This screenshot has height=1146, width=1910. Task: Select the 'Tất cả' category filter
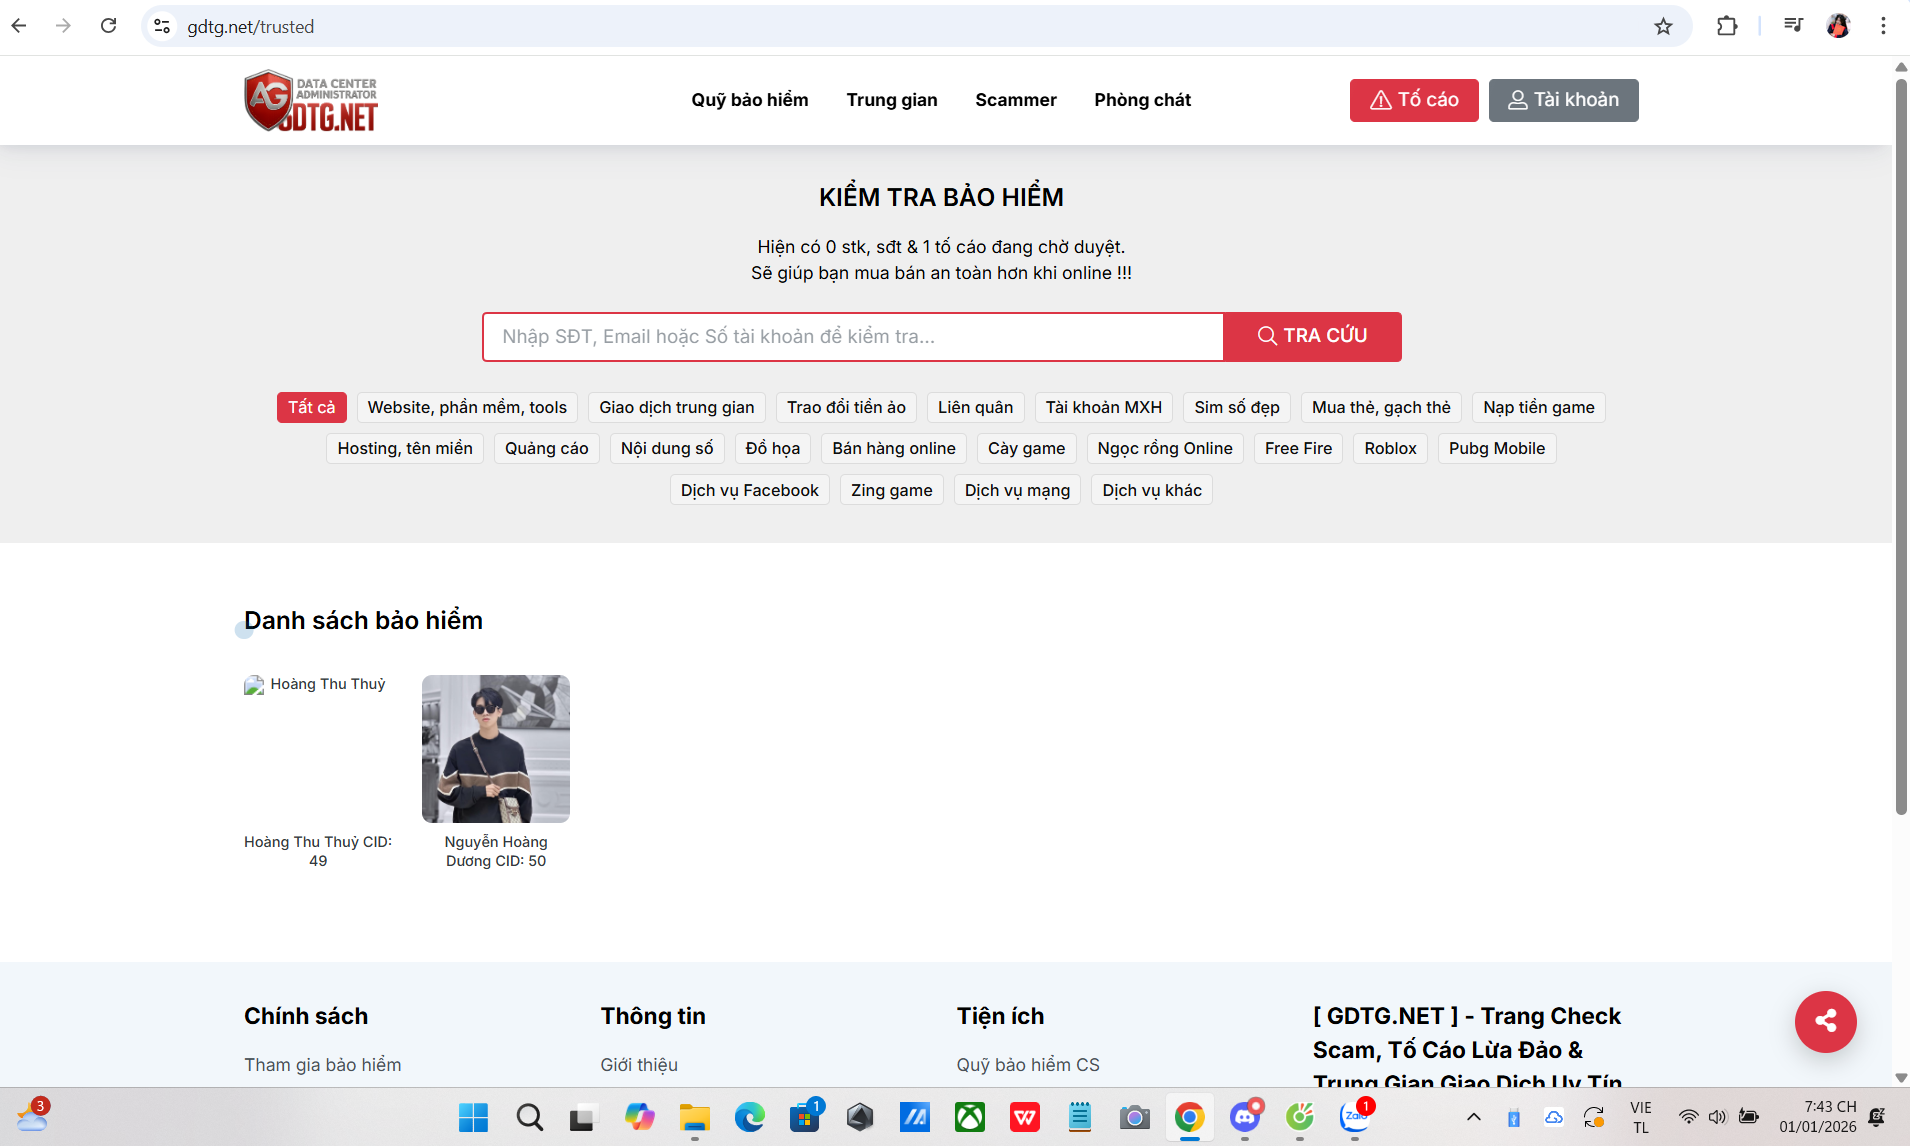coord(311,408)
